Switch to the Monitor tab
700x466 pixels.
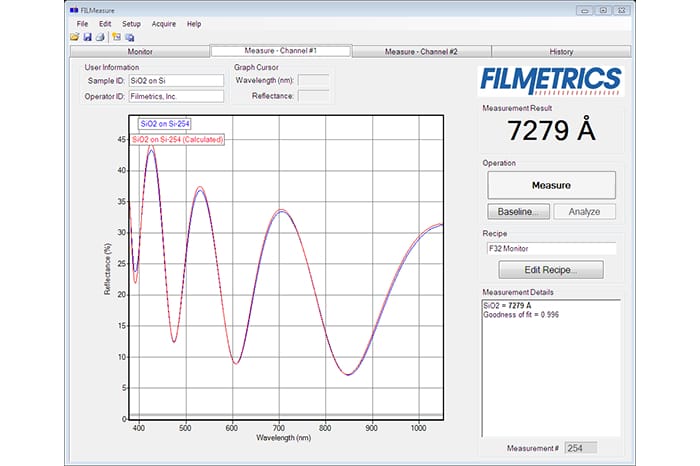pyautogui.click(x=139, y=51)
